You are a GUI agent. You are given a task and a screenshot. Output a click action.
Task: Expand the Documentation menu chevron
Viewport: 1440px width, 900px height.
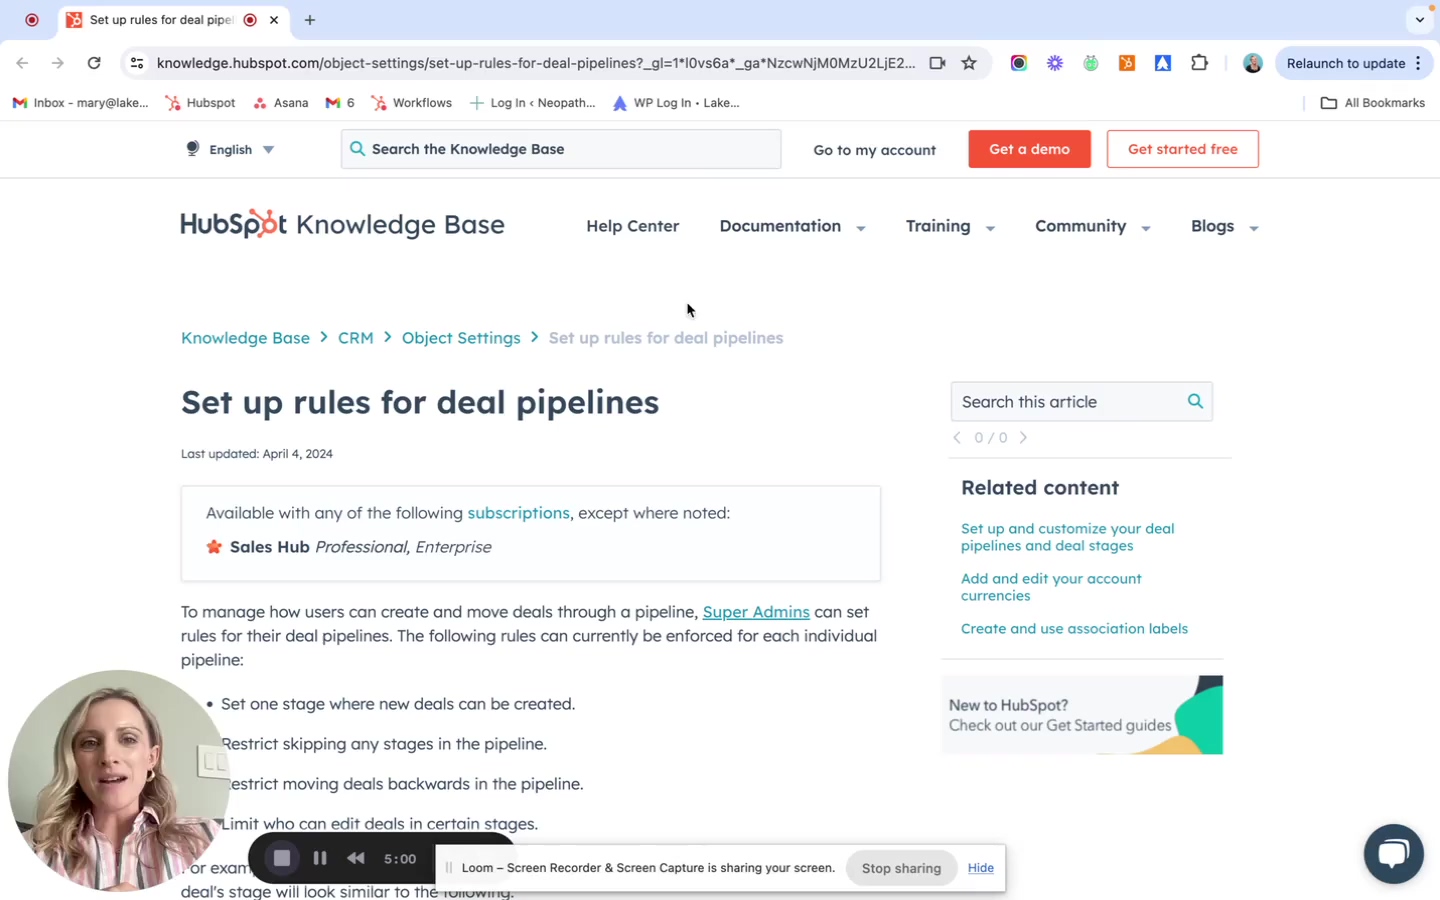pyautogui.click(x=860, y=228)
